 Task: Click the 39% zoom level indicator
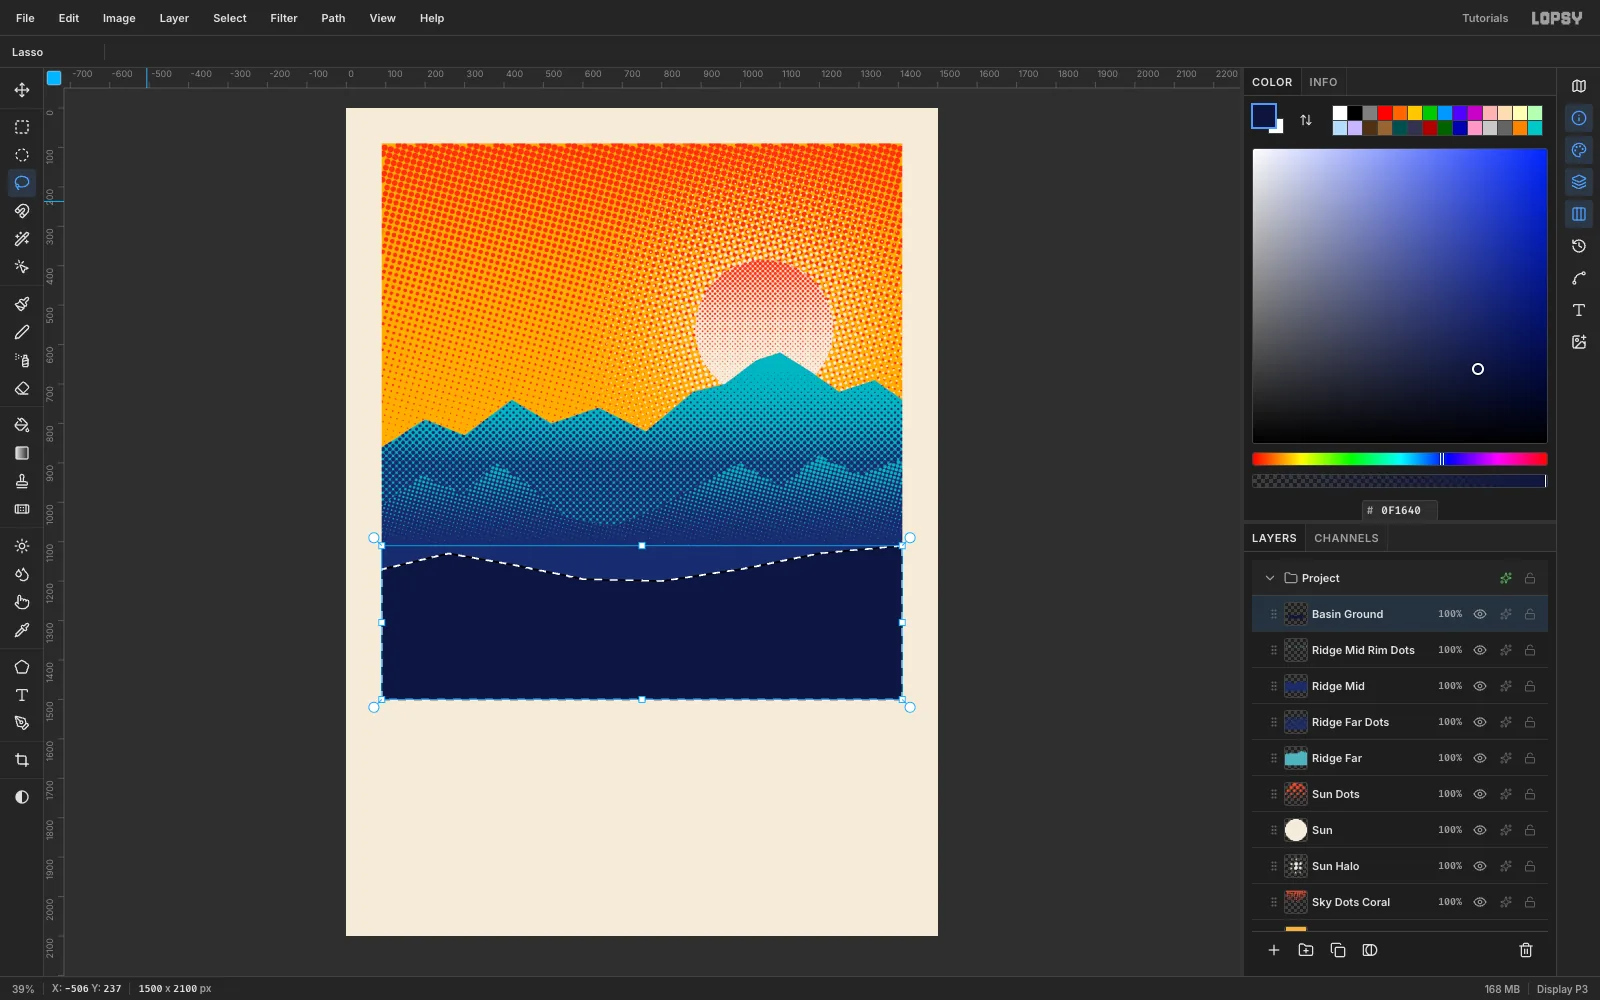click(23, 989)
